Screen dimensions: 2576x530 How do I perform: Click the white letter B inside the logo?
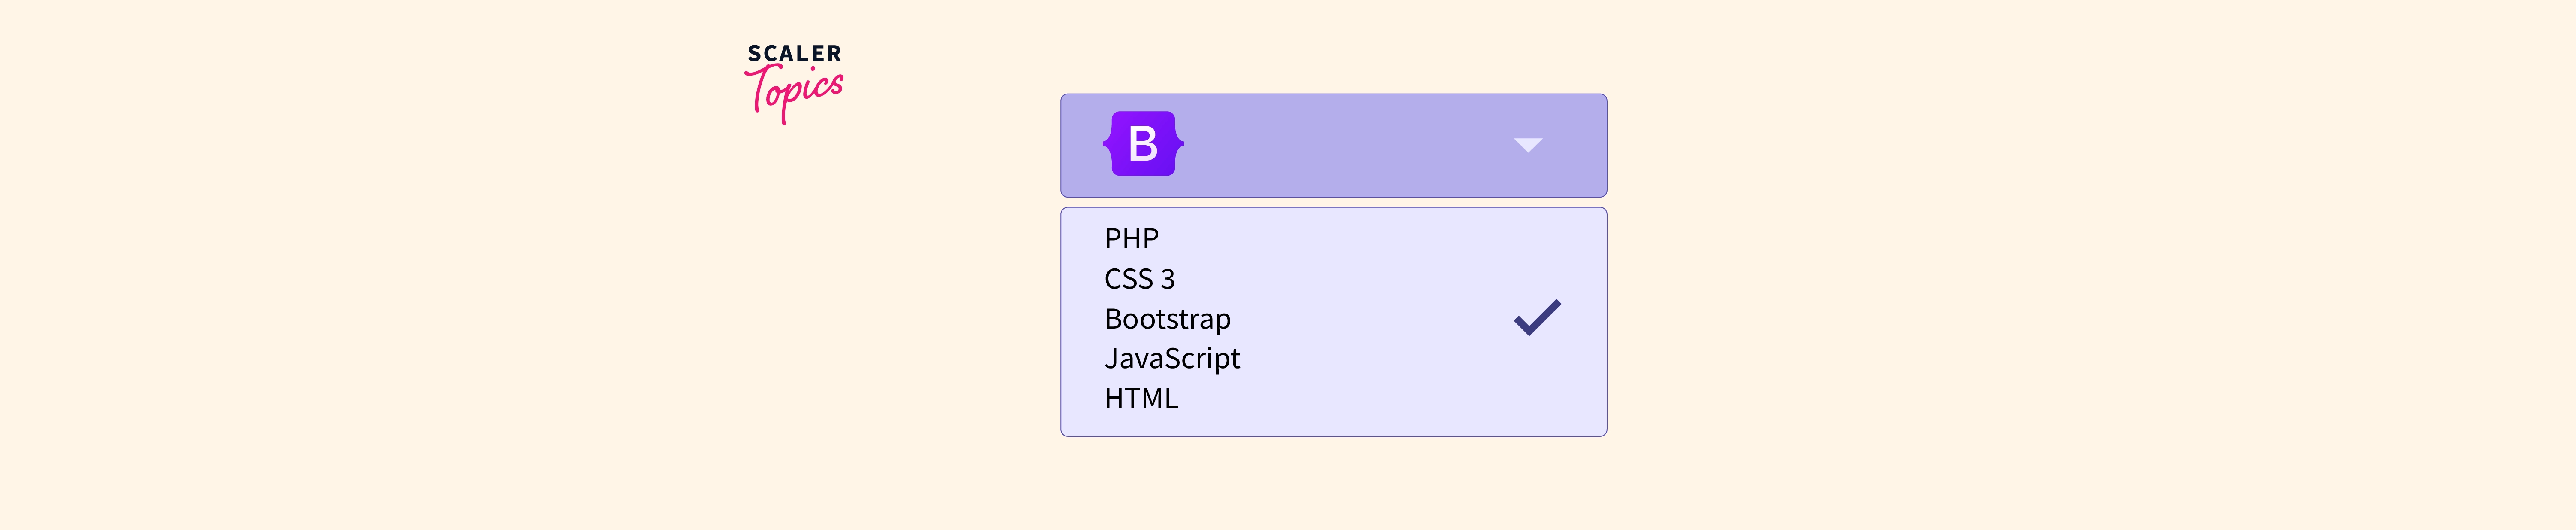coord(1143,144)
